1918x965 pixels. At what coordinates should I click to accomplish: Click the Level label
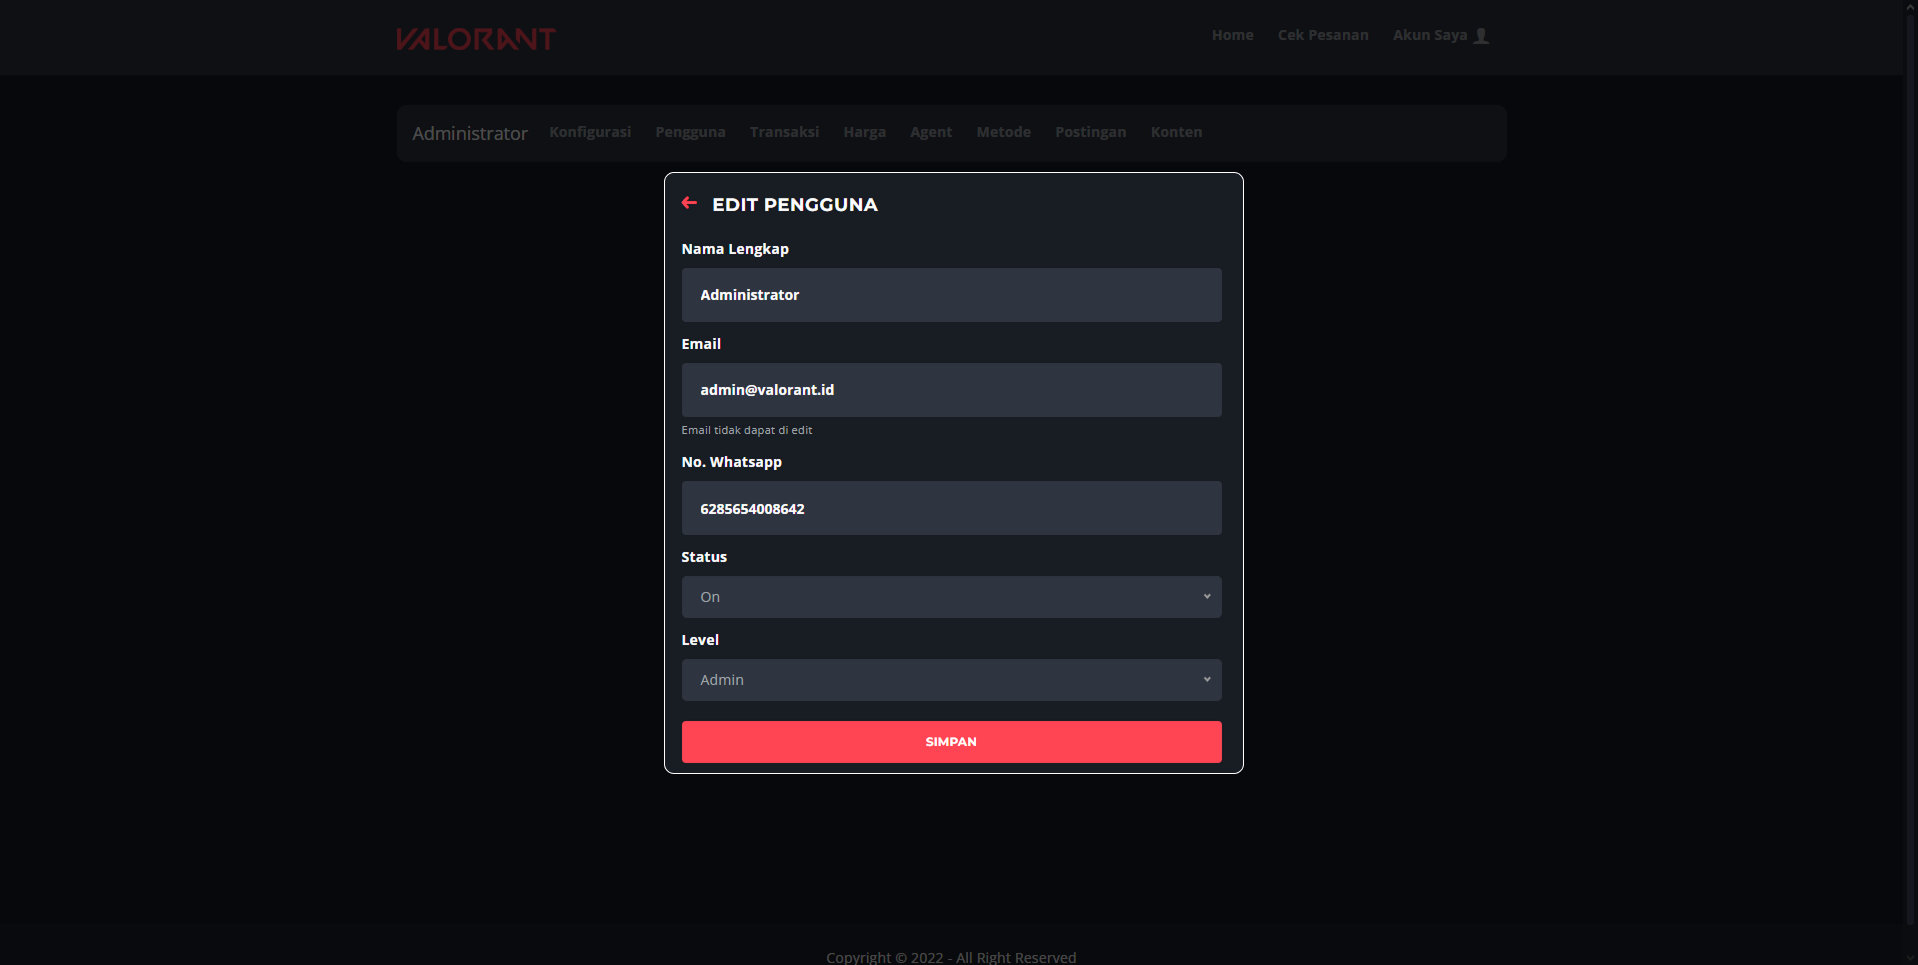[700, 640]
